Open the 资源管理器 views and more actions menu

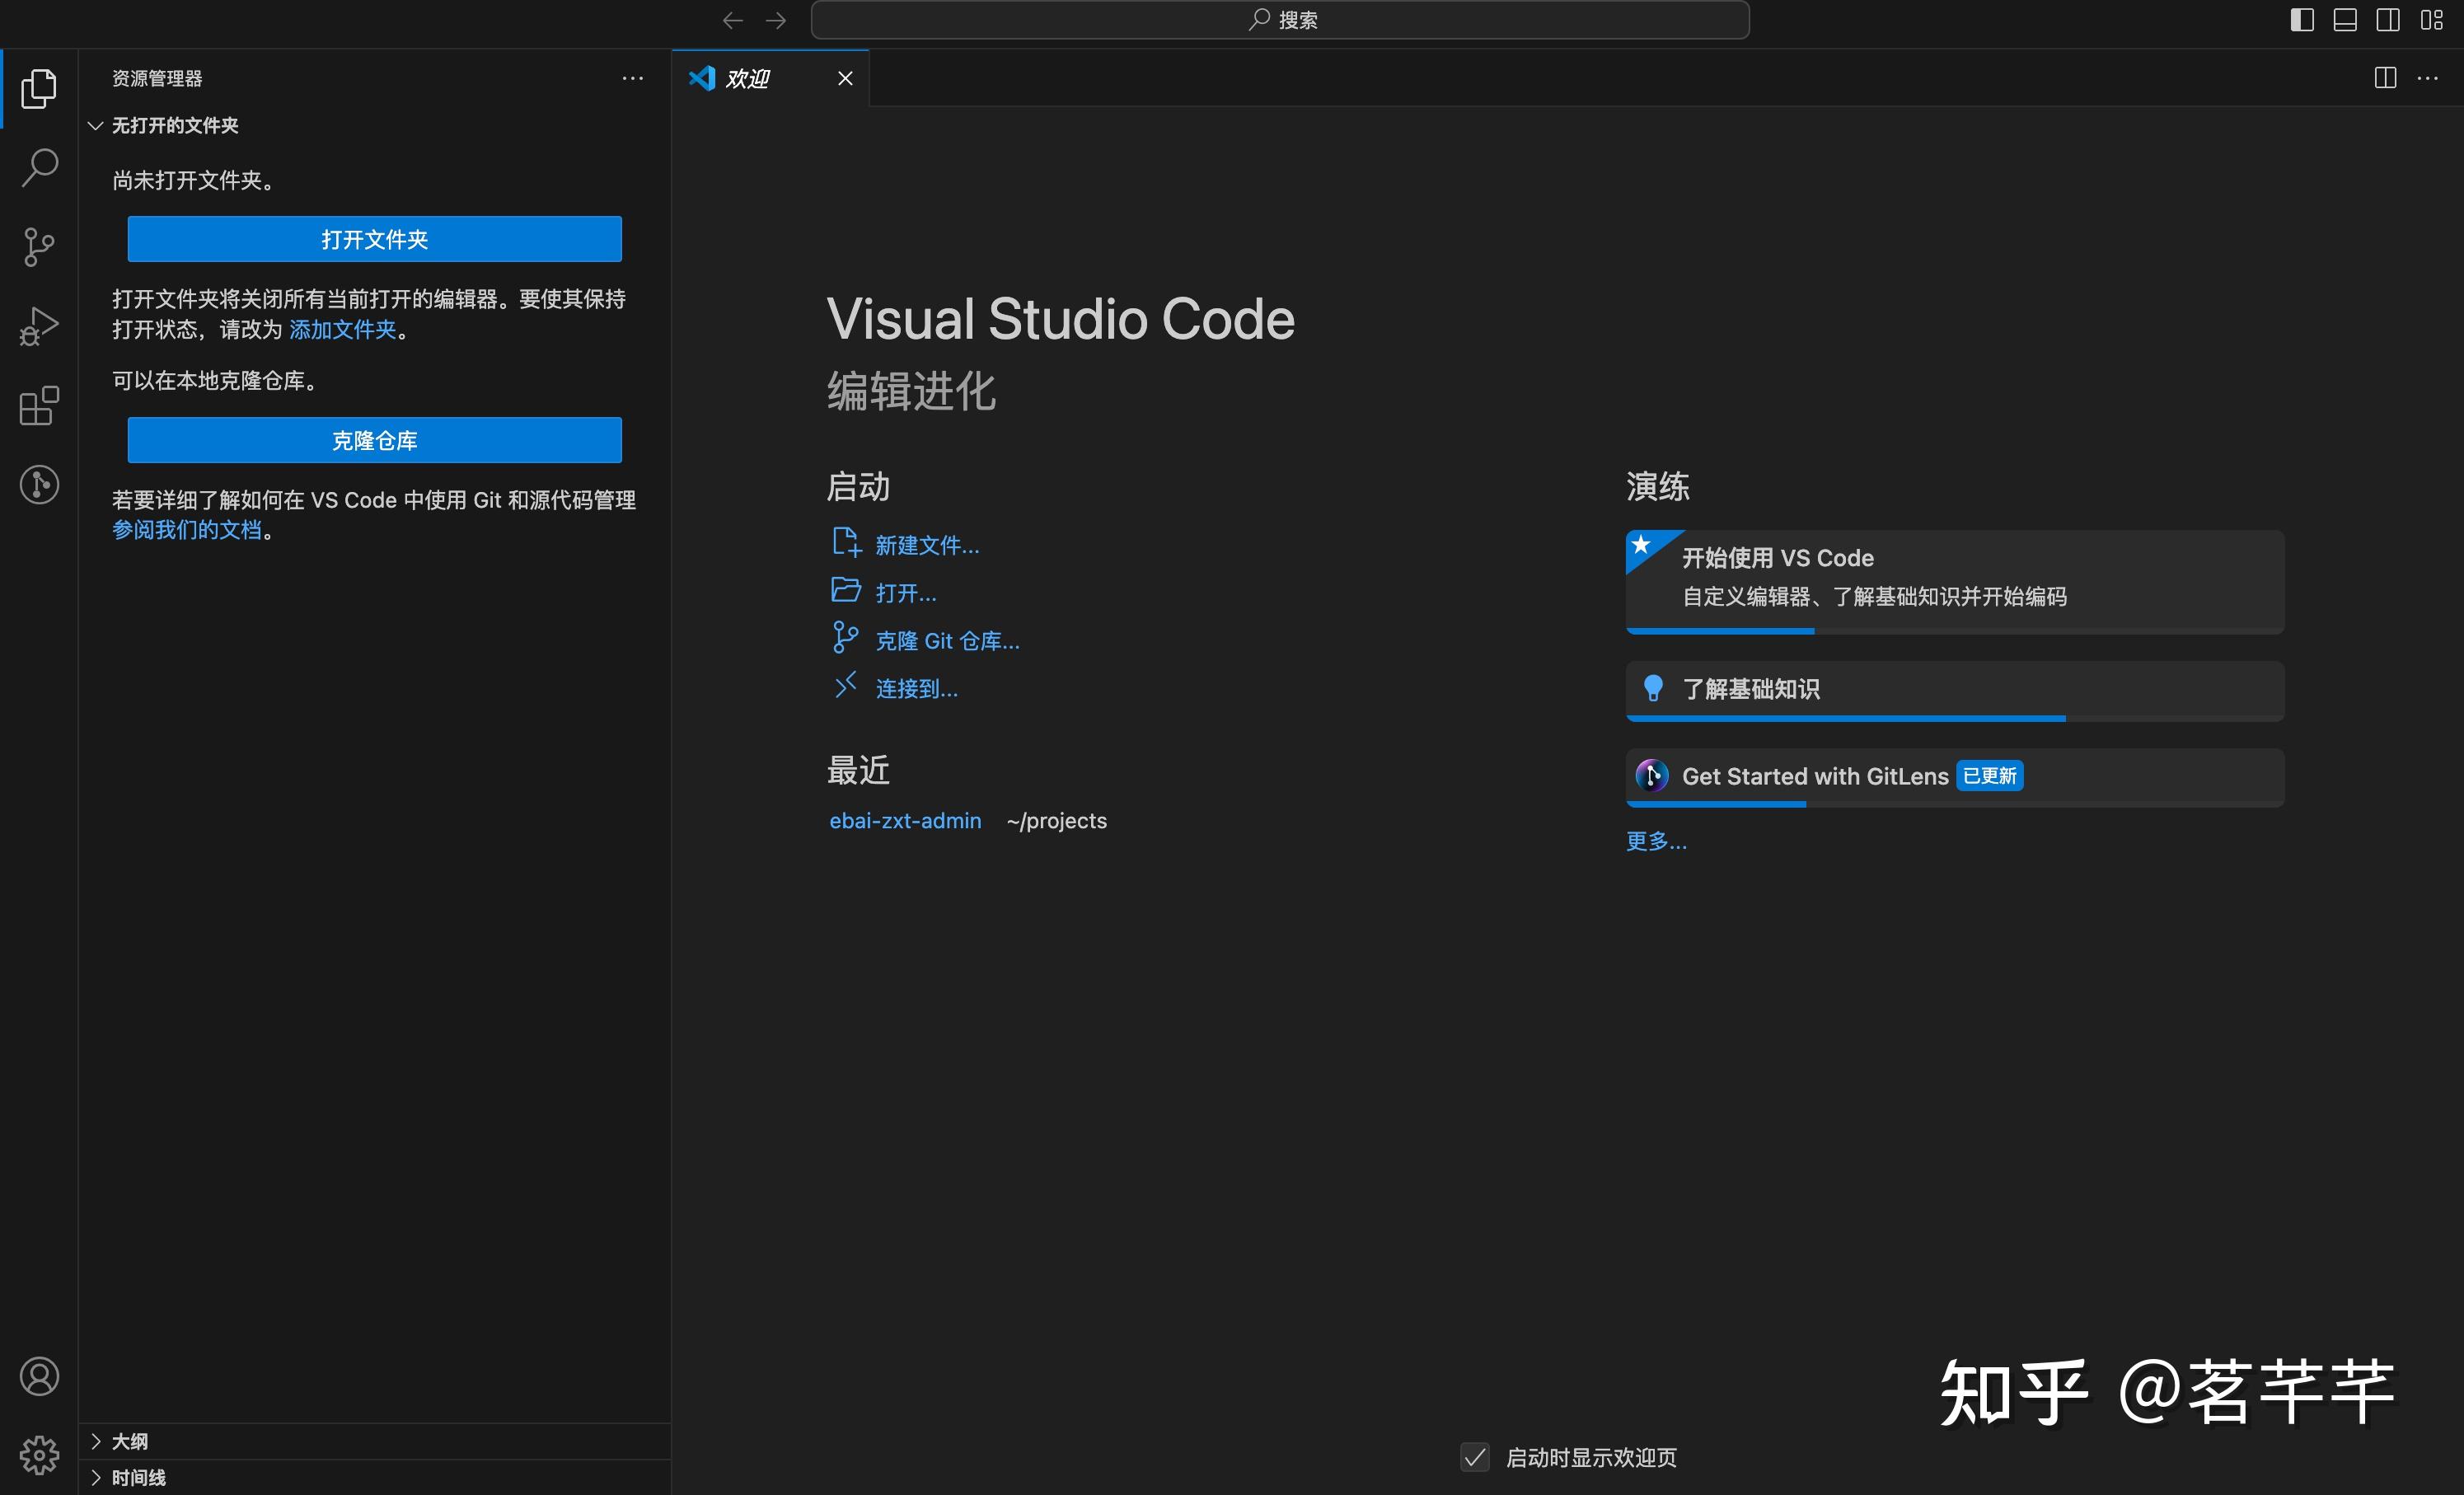point(633,78)
